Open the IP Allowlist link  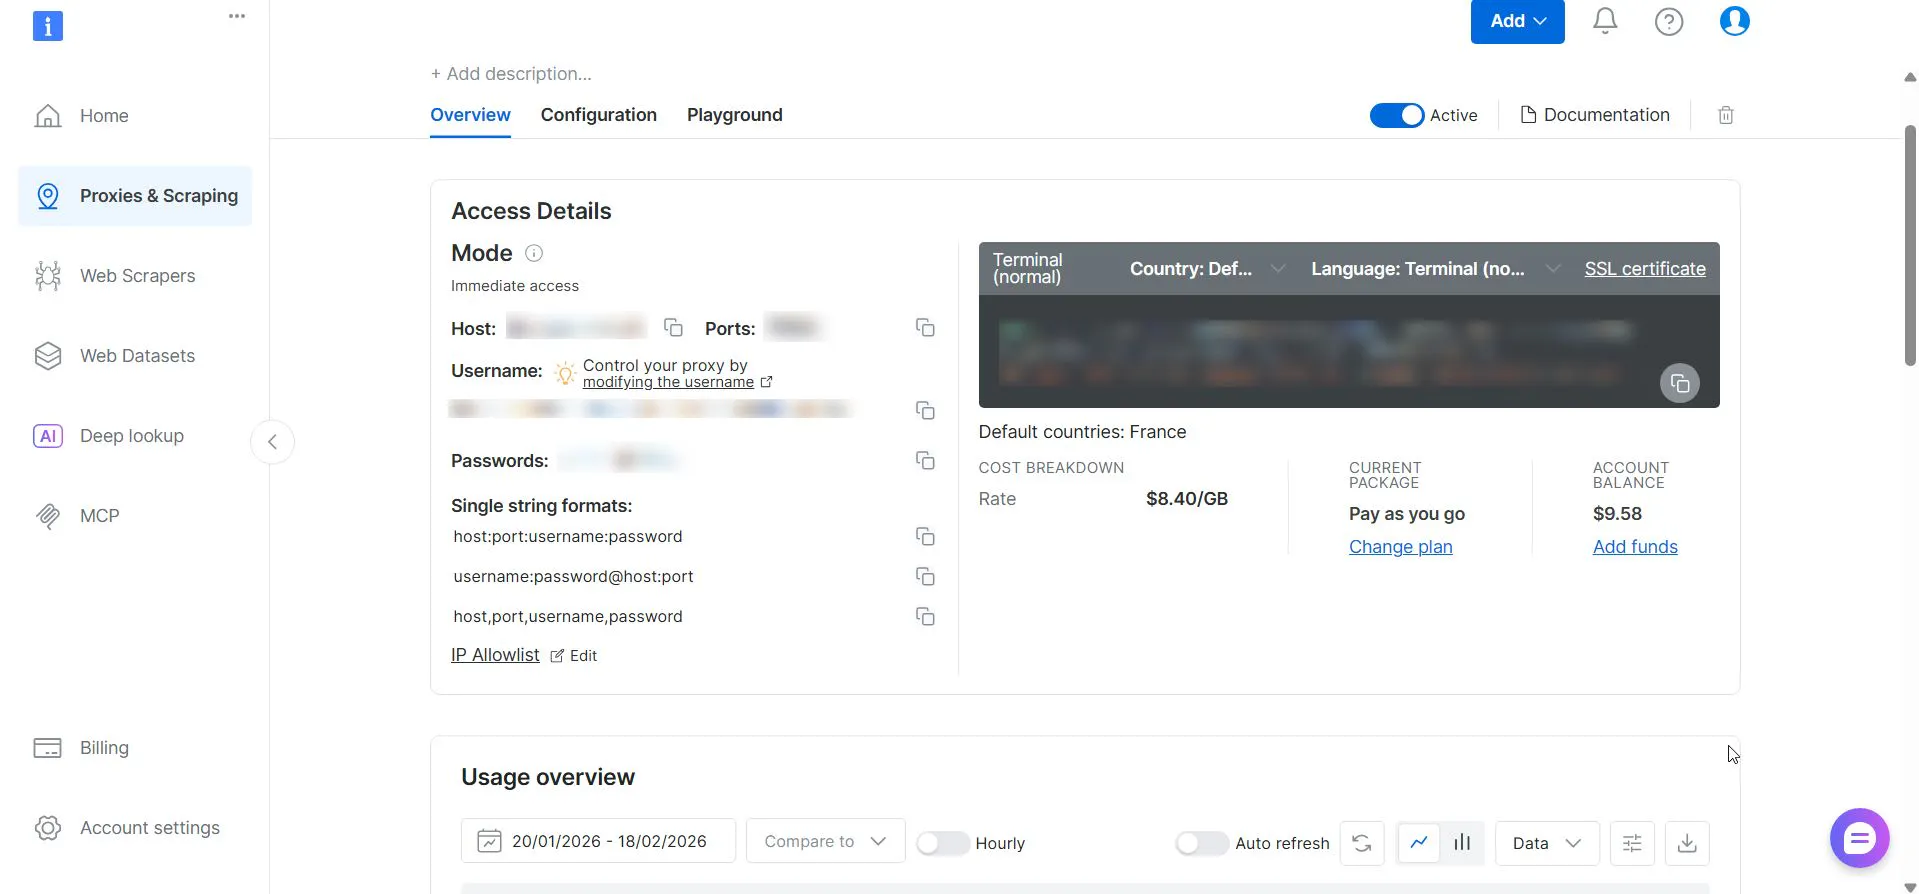pos(495,655)
